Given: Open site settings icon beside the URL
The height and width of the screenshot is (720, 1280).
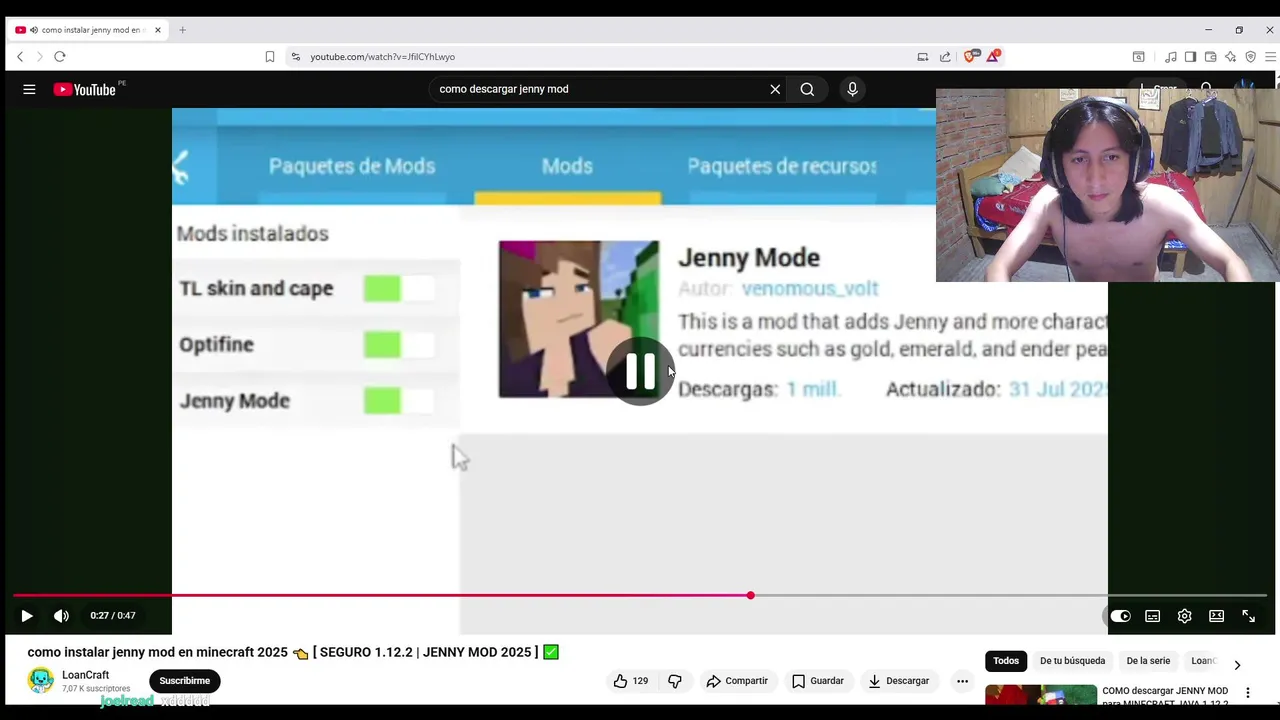Looking at the screenshot, I should (295, 57).
